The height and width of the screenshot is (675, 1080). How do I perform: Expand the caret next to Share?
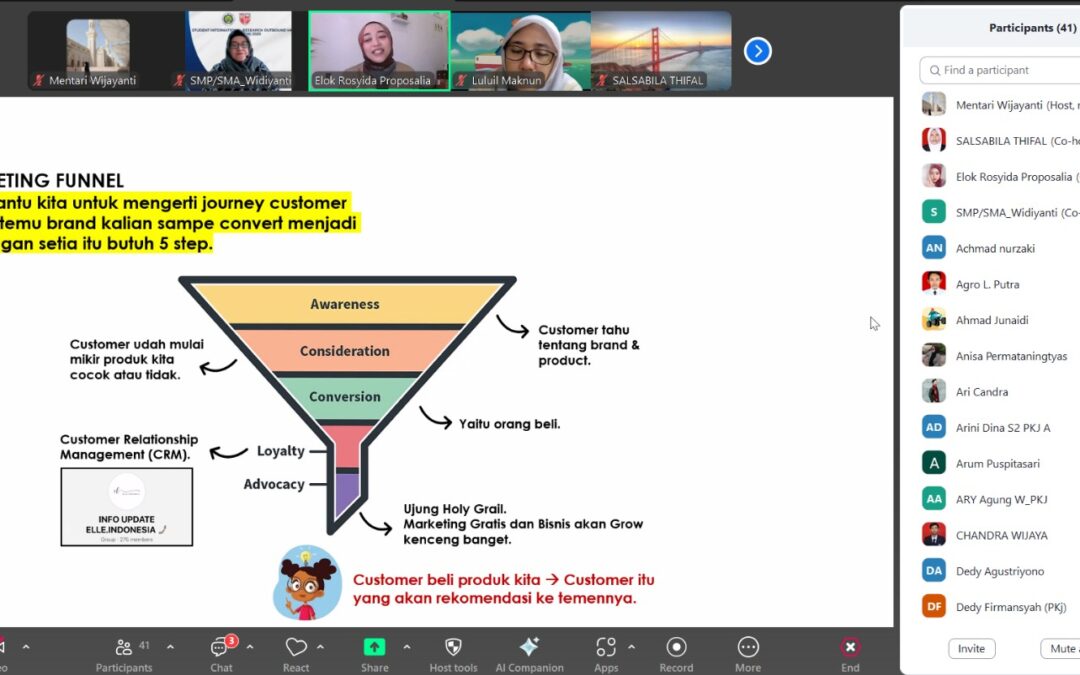click(406, 647)
